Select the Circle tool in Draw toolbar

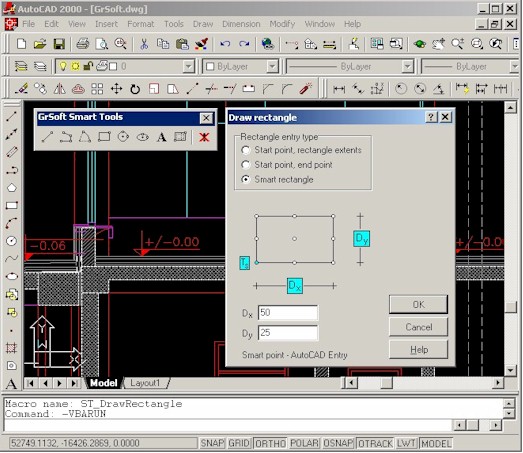pyautogui.click(x=12, y=241)
